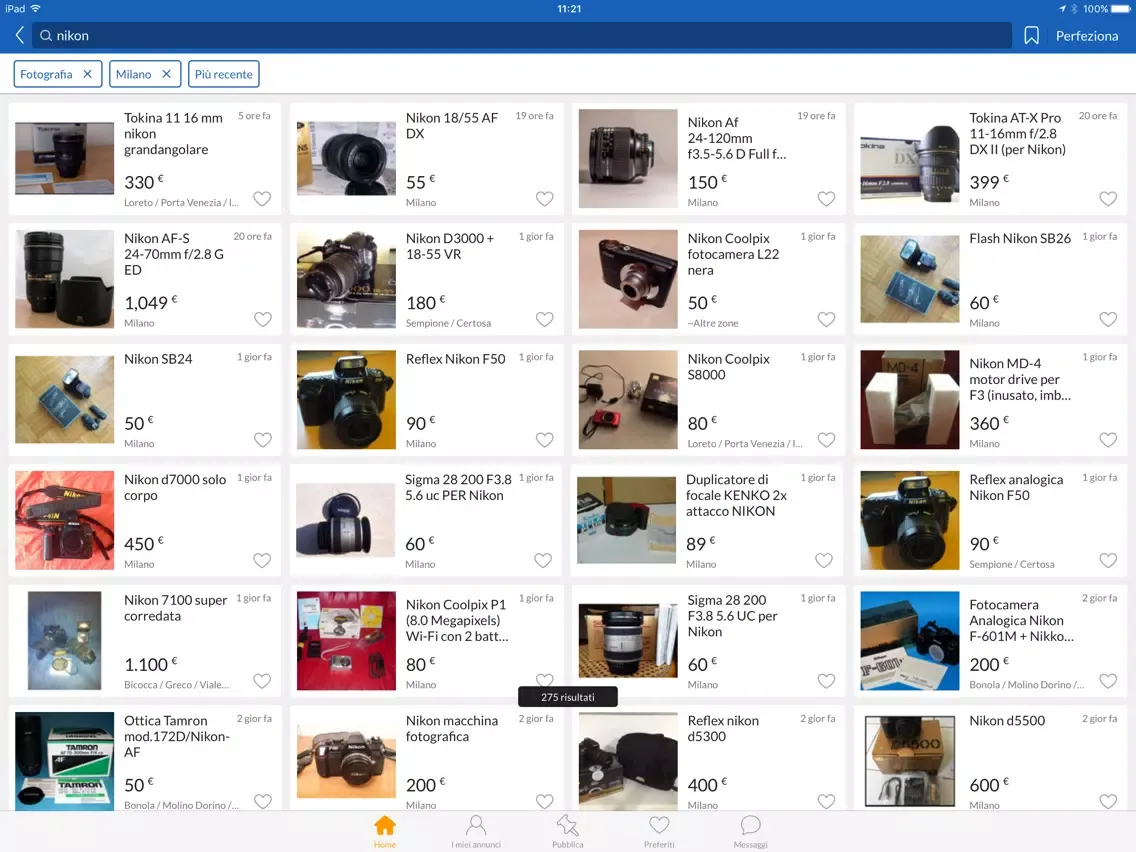1136x852 pixels.
Task: Tap the heart on Reflex Nikon F50 at Milano
Action: pyautogui.click(x=544, y=440)
